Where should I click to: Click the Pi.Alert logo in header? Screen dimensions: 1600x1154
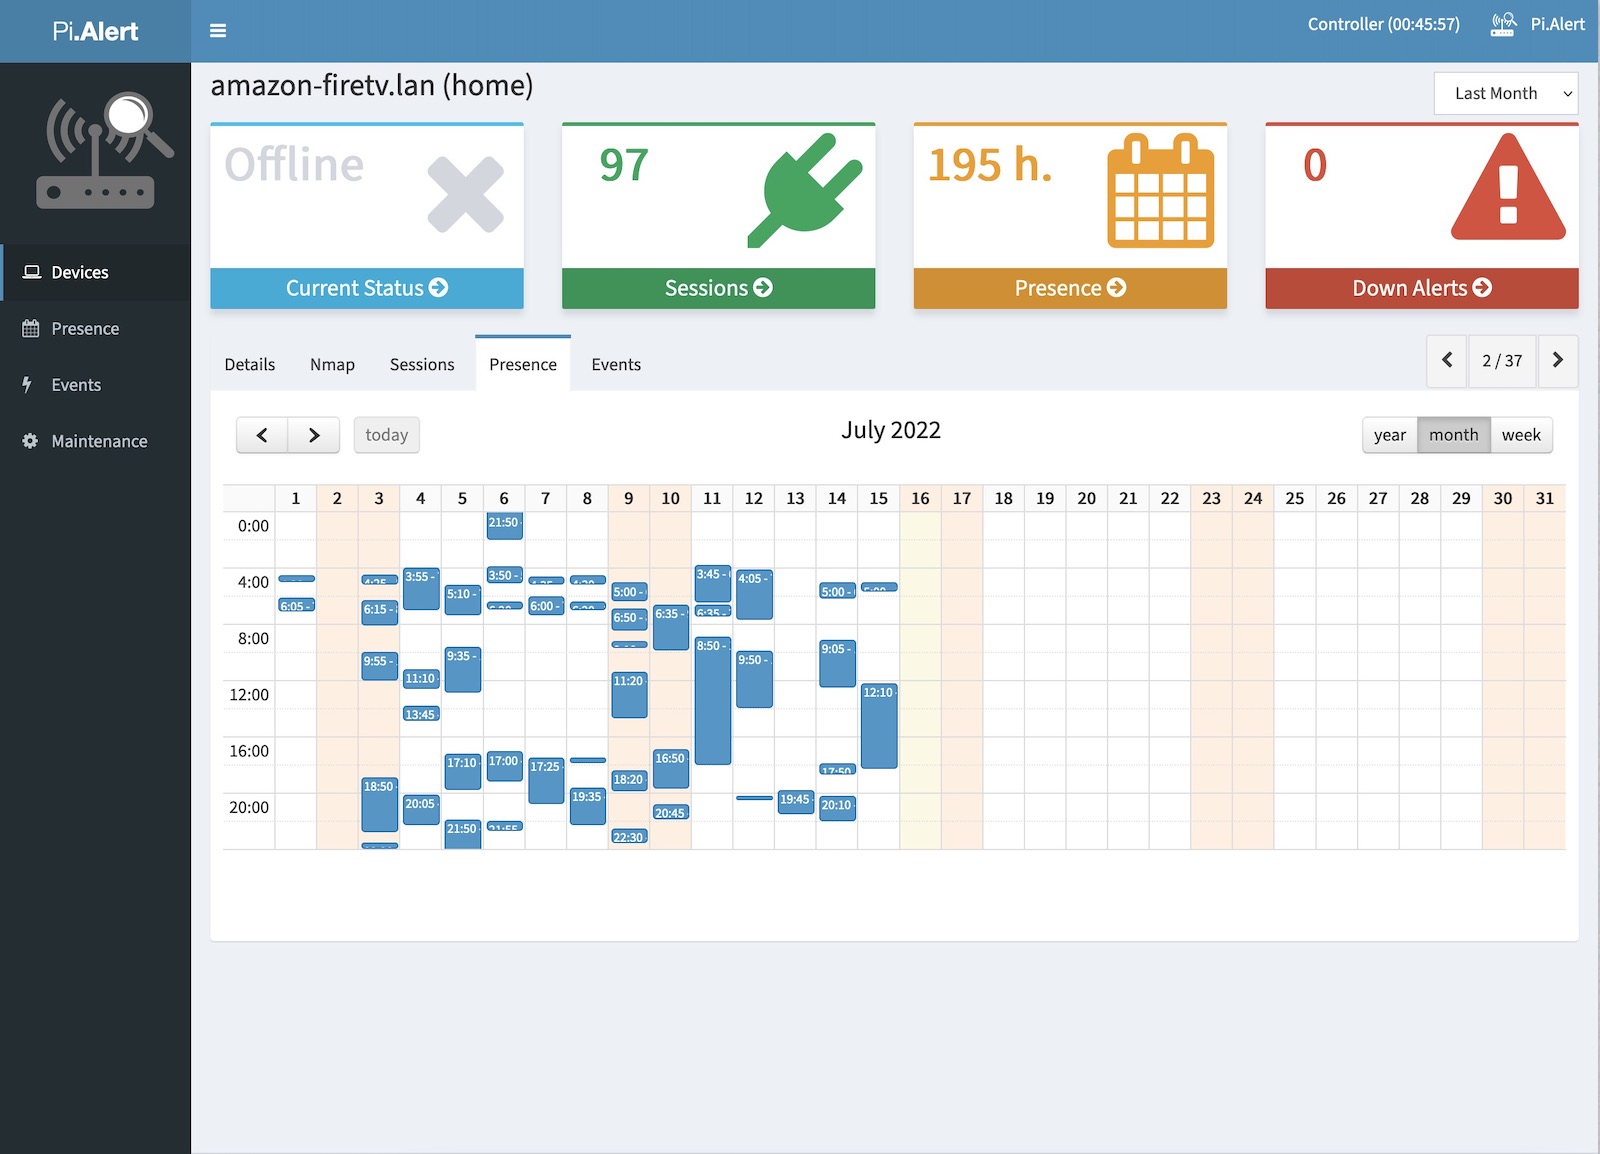click(95, 31)
